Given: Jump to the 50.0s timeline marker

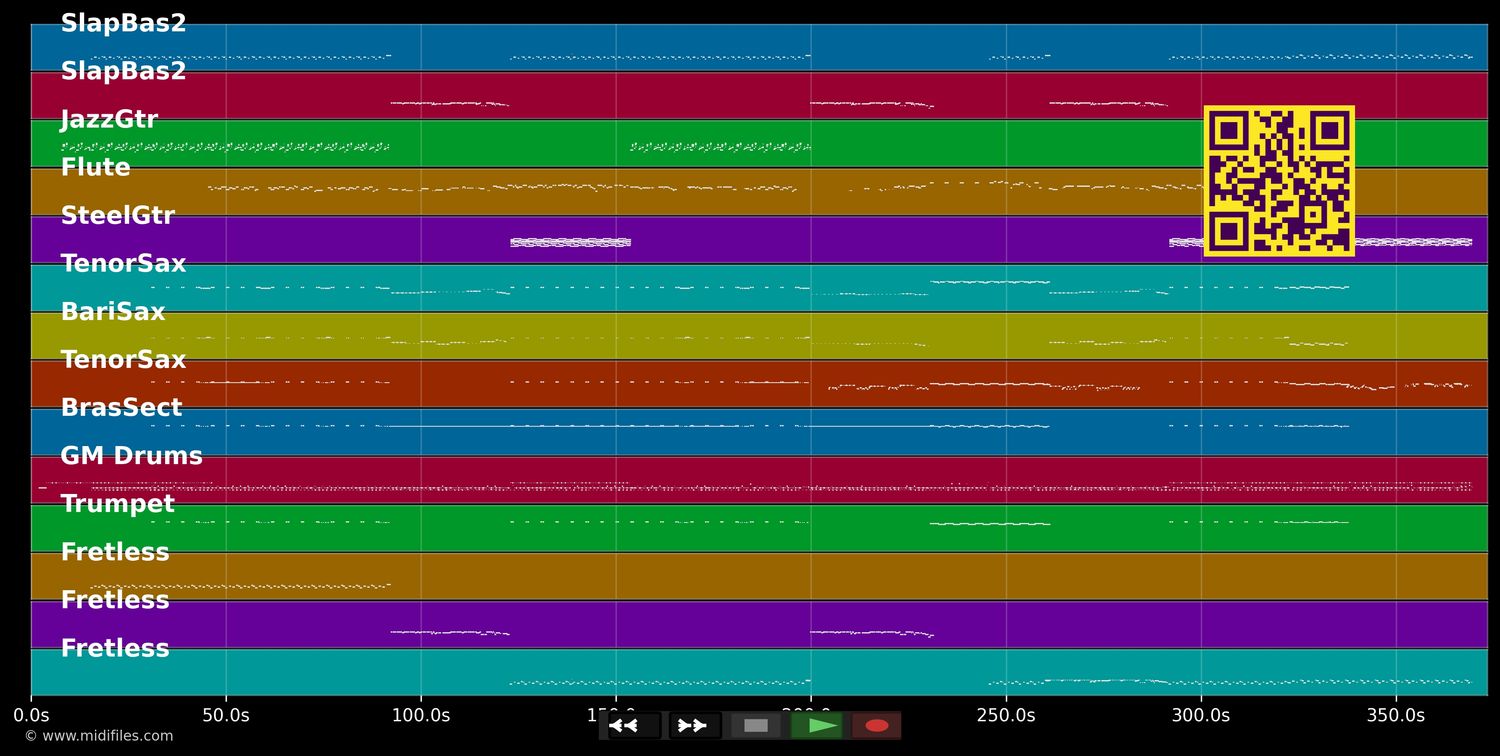Looking at the screenshot, I should coord(226,715).
